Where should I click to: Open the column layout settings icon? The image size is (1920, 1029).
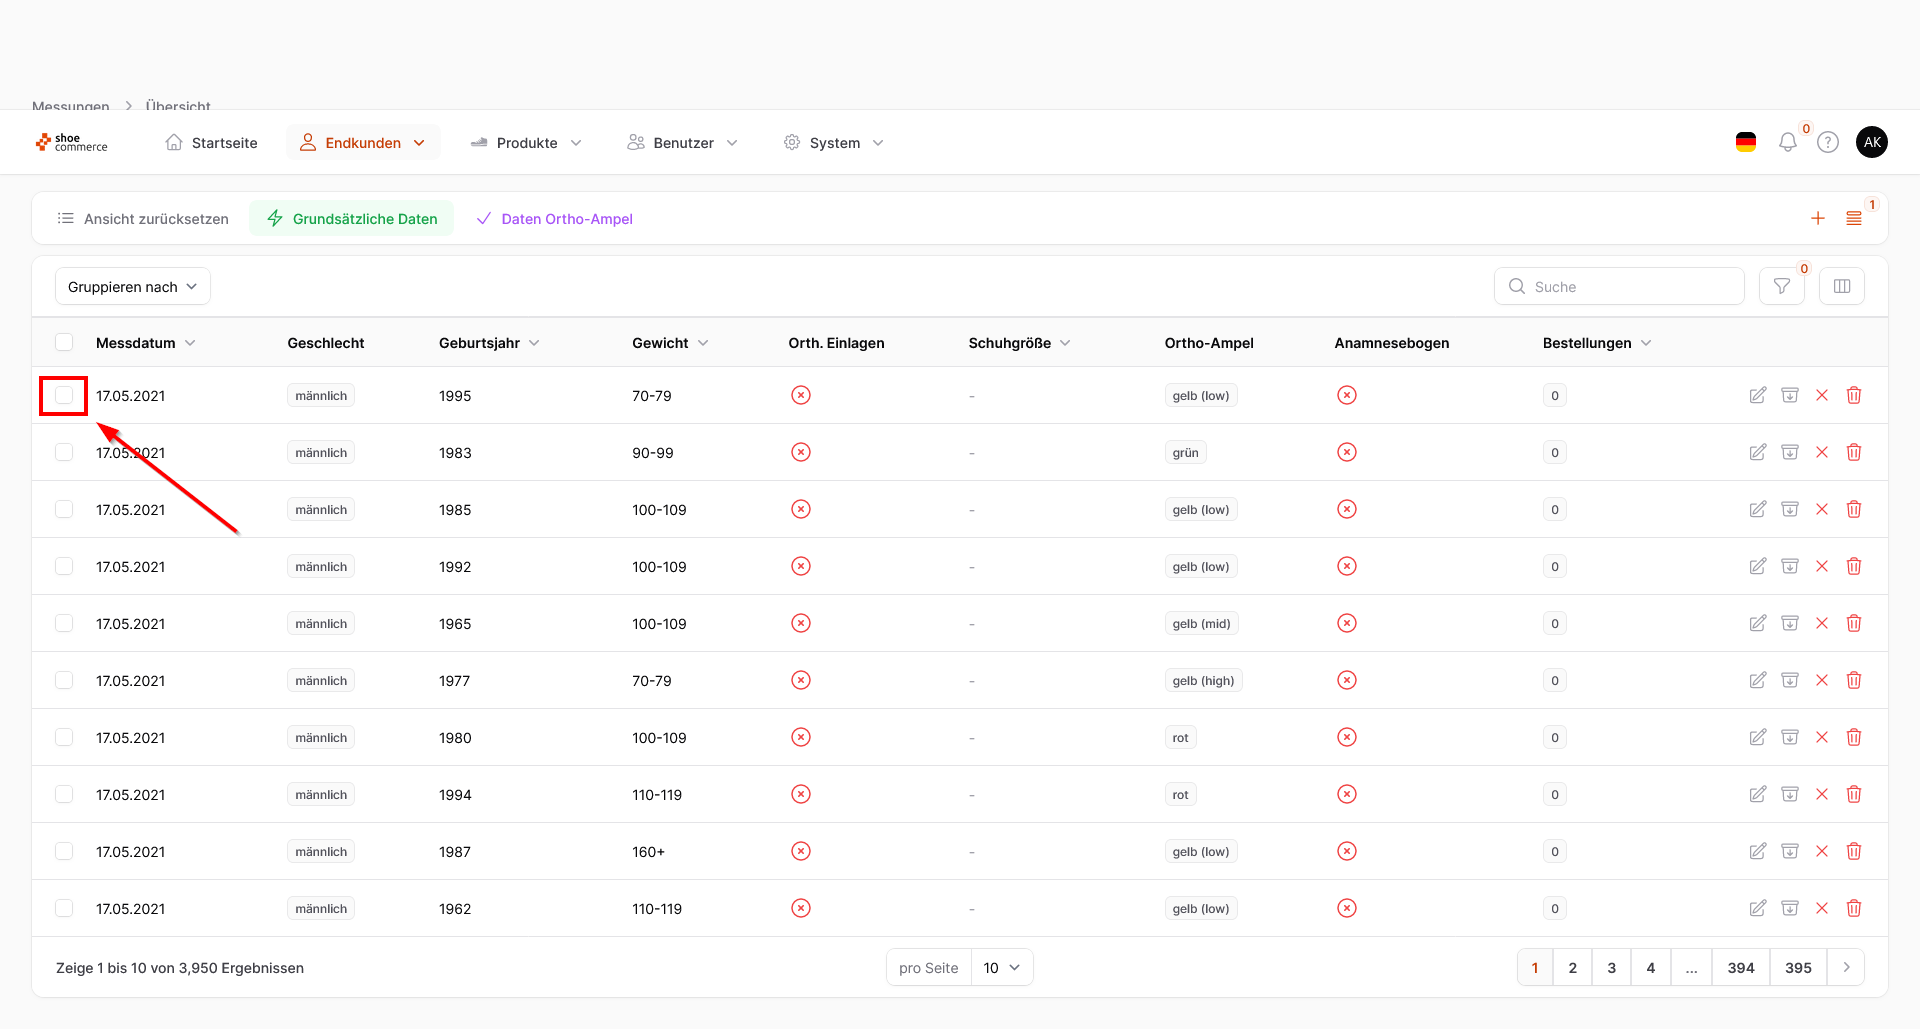[1841, 287]
